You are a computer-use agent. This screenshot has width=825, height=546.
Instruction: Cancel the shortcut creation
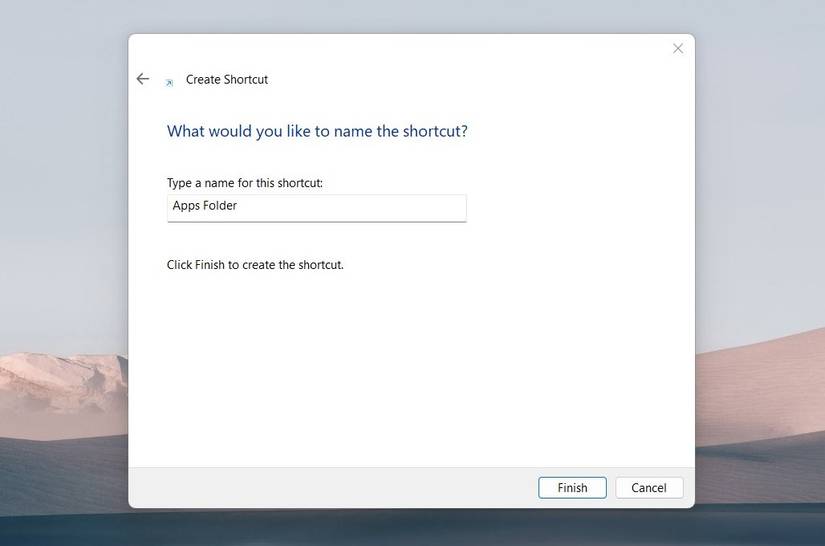[649, 488]
